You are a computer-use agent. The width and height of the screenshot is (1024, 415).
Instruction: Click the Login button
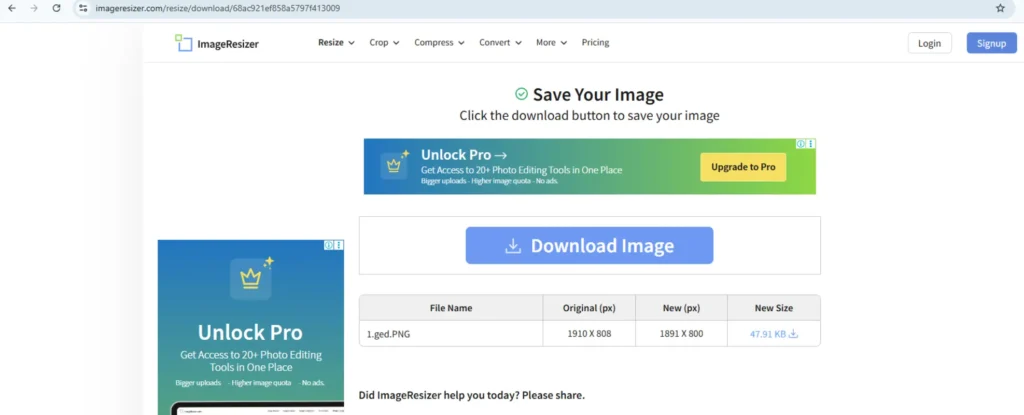click(929, 43)
